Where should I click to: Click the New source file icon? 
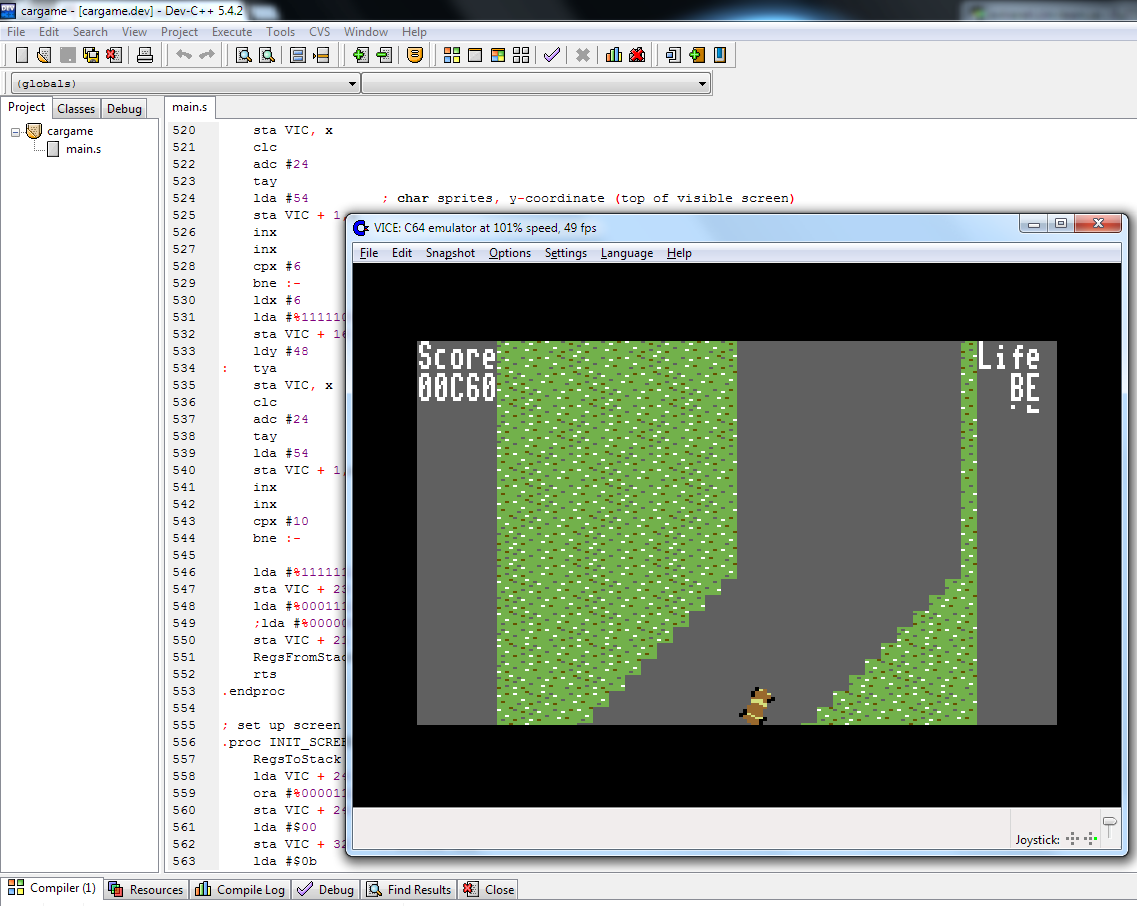tap(22, 55)
